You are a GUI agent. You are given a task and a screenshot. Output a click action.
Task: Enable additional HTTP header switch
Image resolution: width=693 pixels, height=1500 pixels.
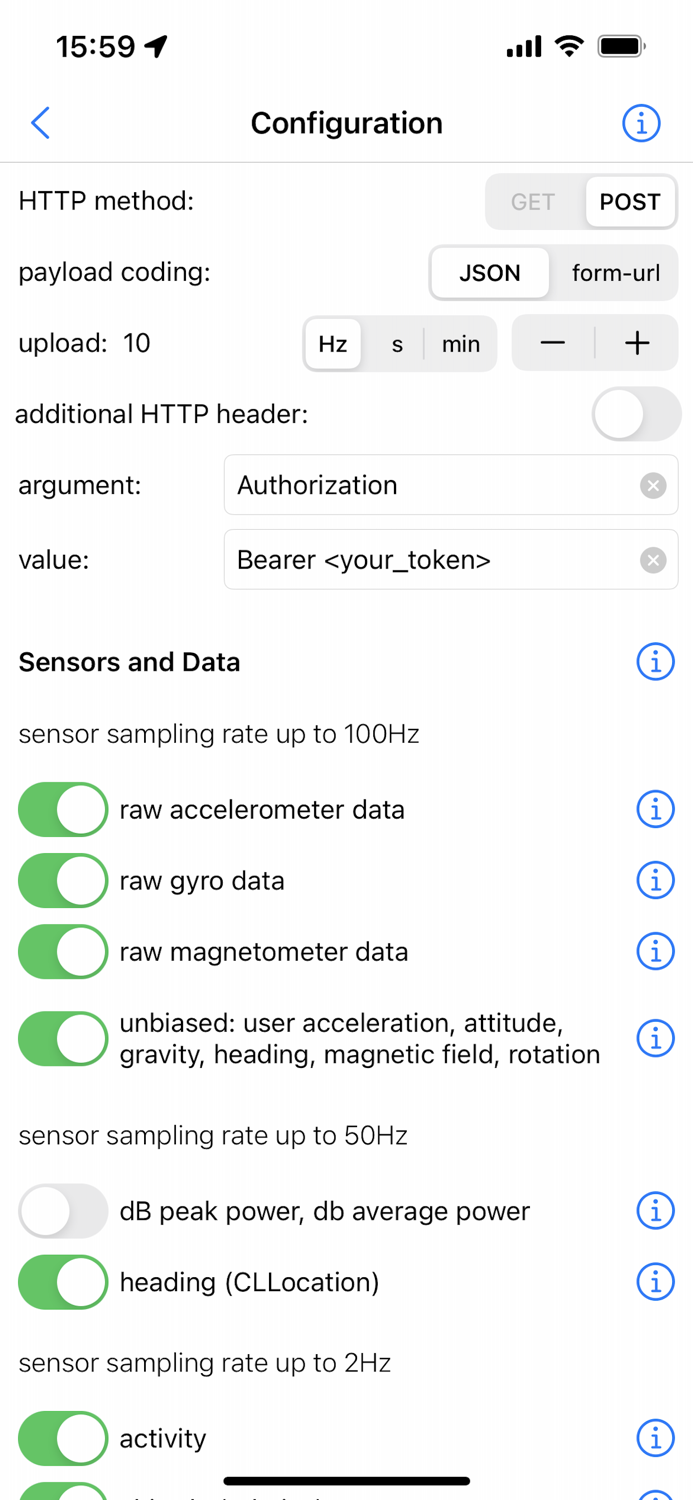[636, 414]
